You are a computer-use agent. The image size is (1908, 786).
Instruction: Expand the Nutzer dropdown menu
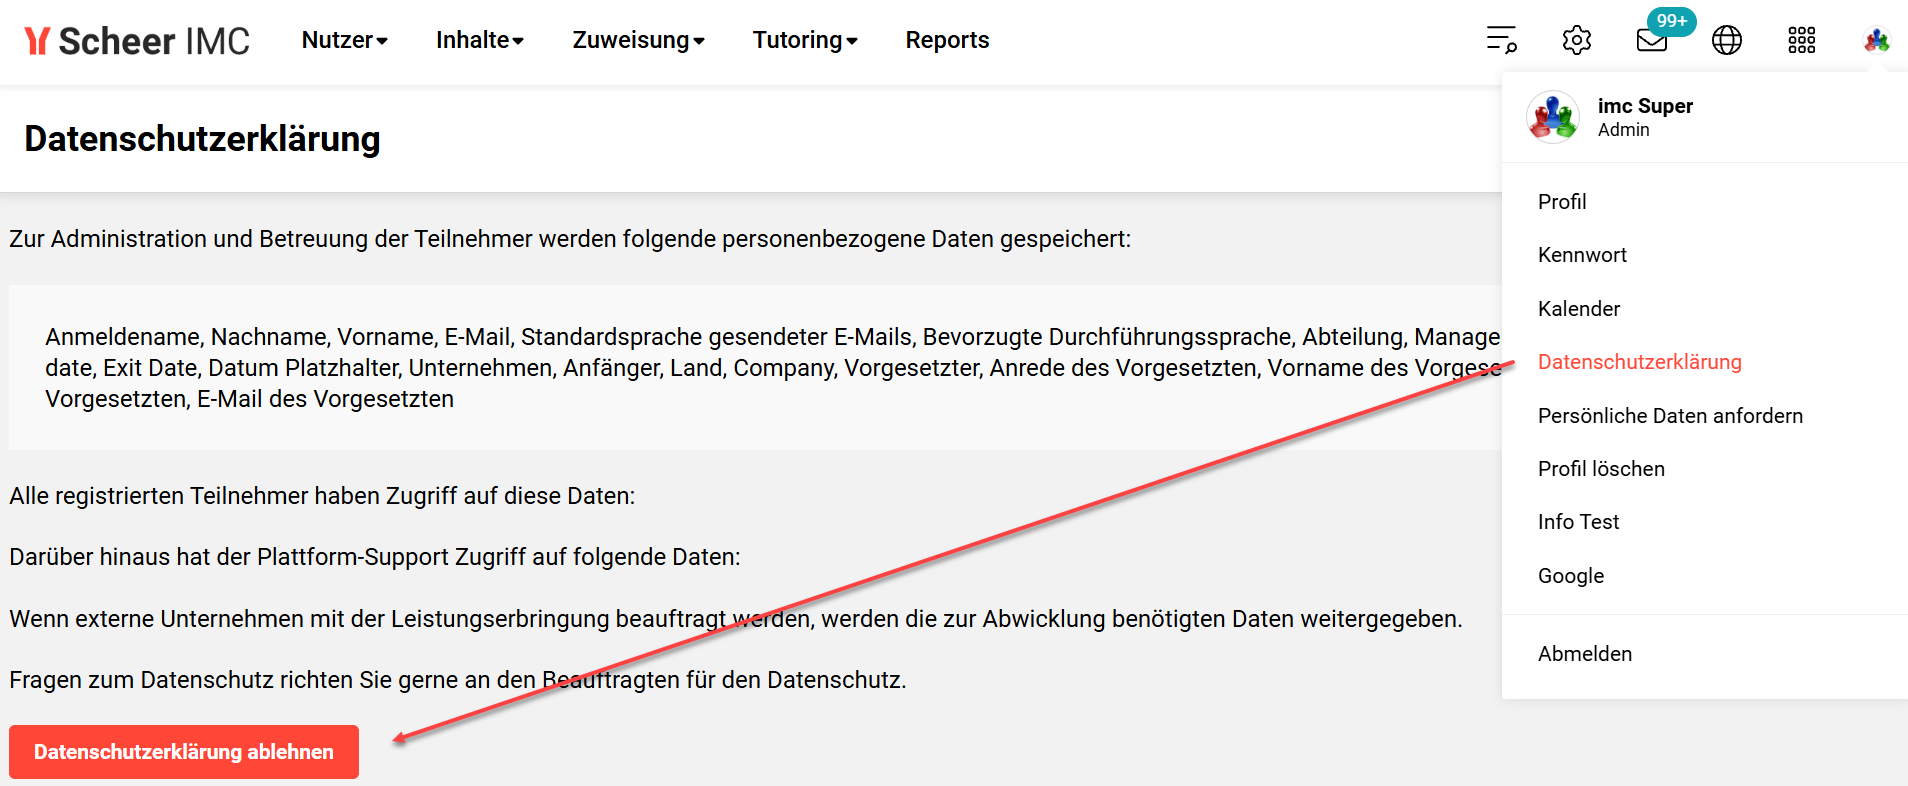click(345, 40)
